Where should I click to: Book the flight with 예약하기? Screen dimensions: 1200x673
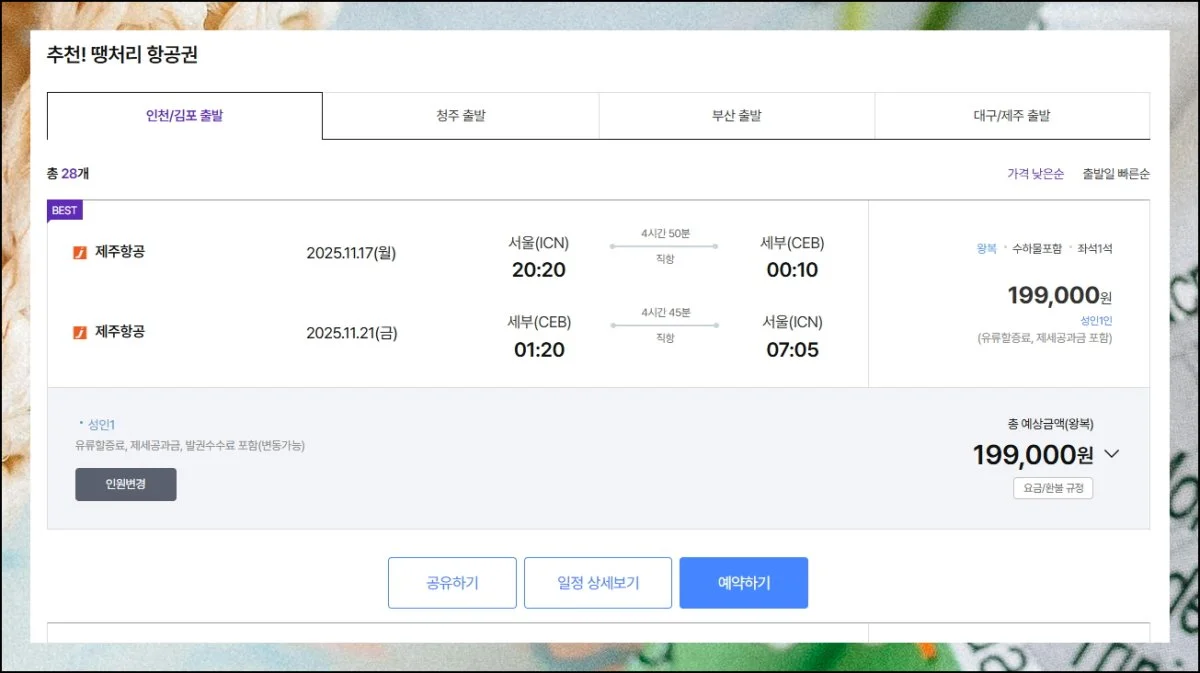[744, 583]
